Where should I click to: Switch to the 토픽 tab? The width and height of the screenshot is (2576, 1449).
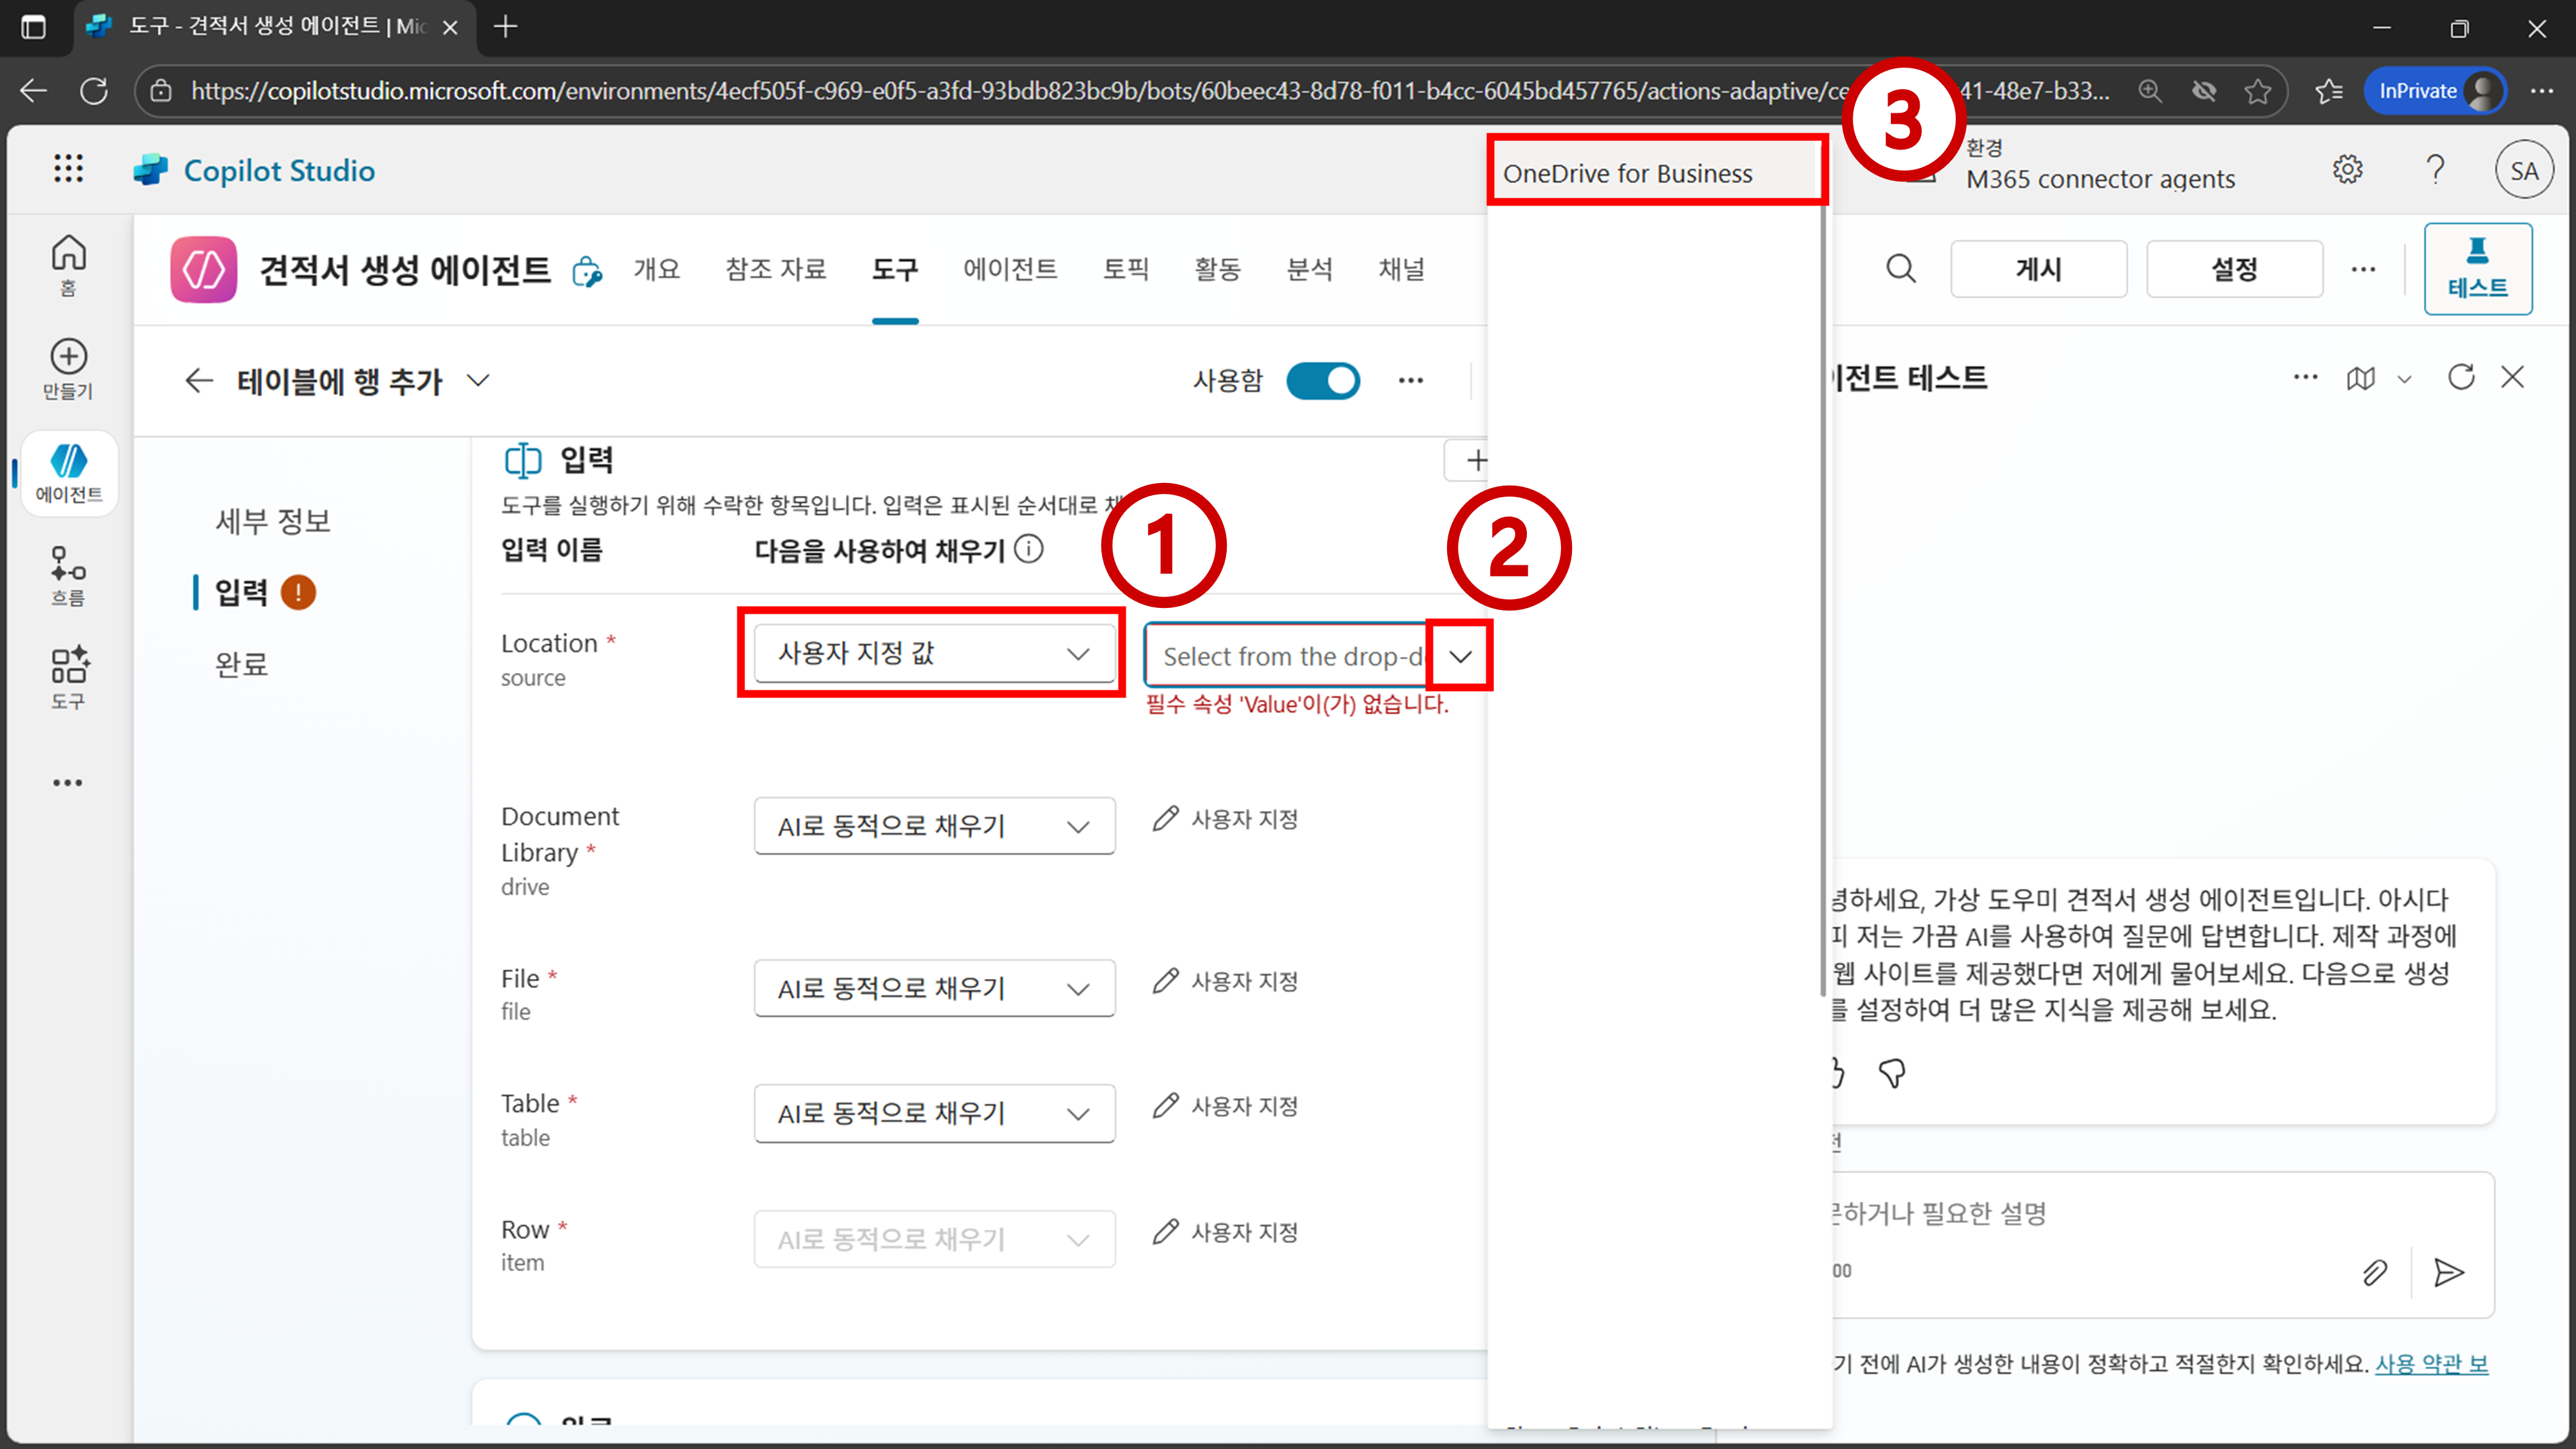click(1125, 269)
